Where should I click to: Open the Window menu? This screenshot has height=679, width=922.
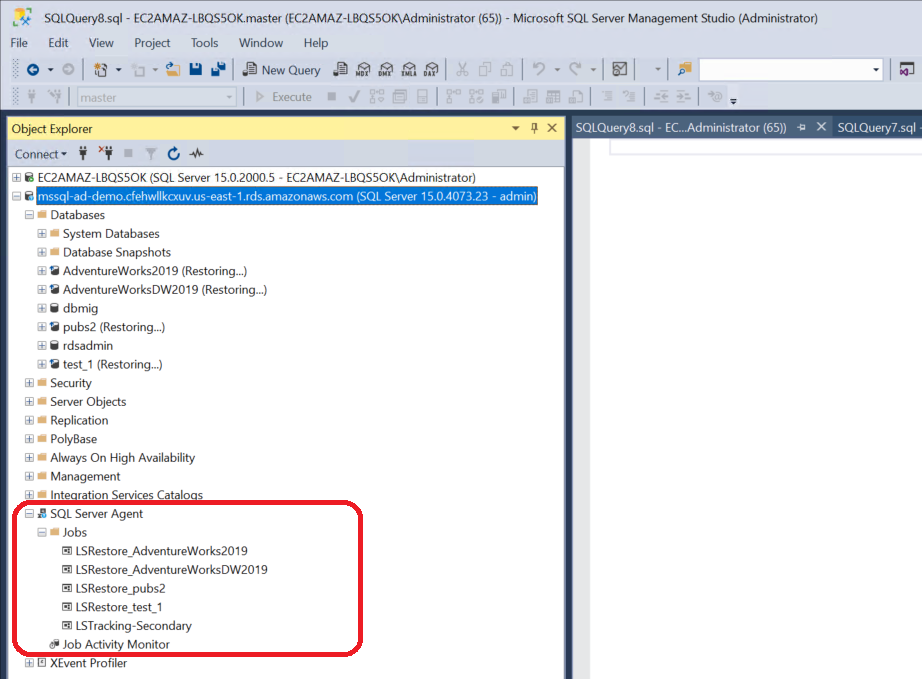260,43
